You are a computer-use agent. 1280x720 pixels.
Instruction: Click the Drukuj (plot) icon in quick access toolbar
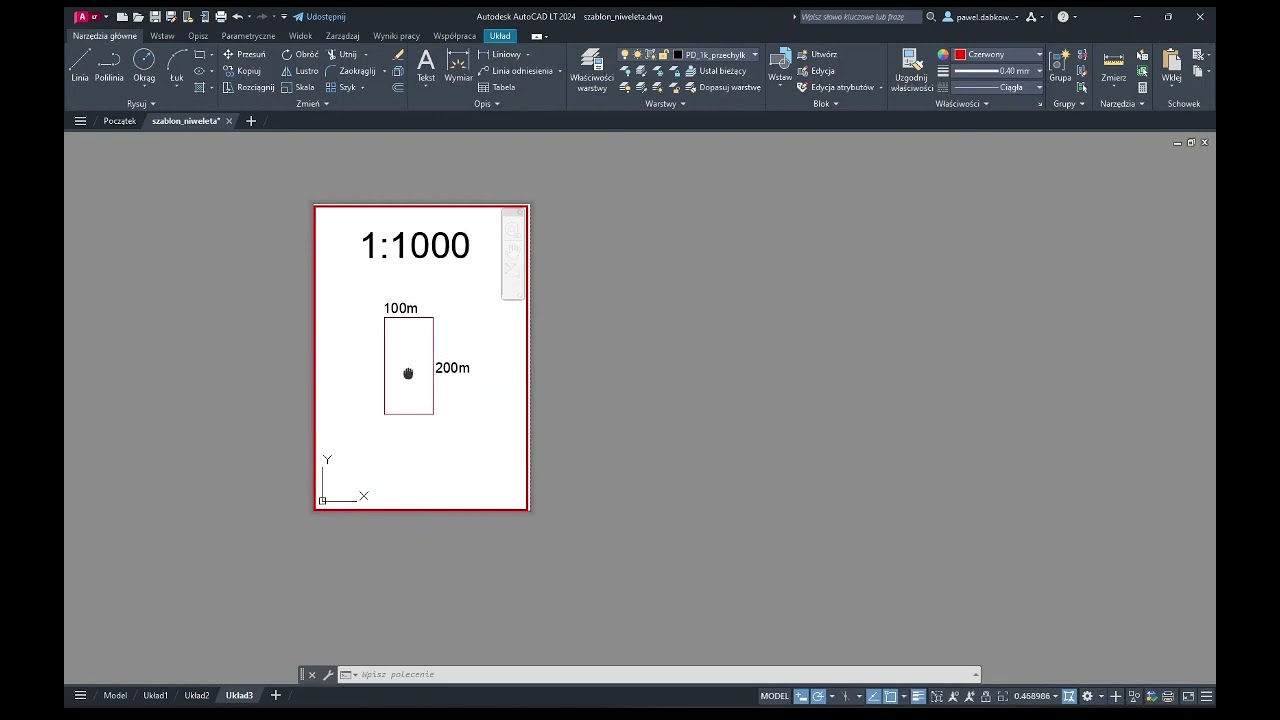pyautogui.click(x=221, y=17)
